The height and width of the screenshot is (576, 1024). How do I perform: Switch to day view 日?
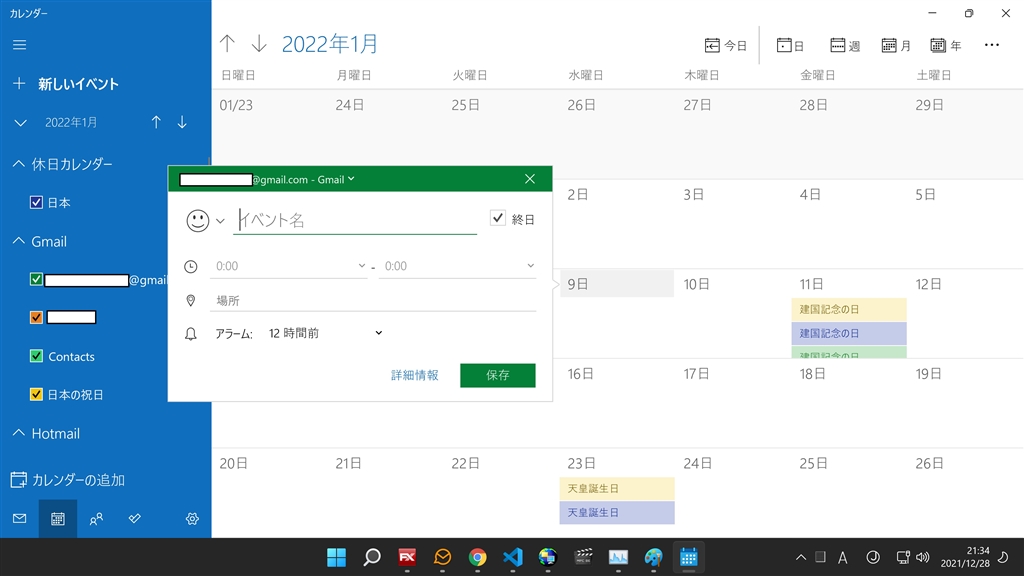coord(790,45)
